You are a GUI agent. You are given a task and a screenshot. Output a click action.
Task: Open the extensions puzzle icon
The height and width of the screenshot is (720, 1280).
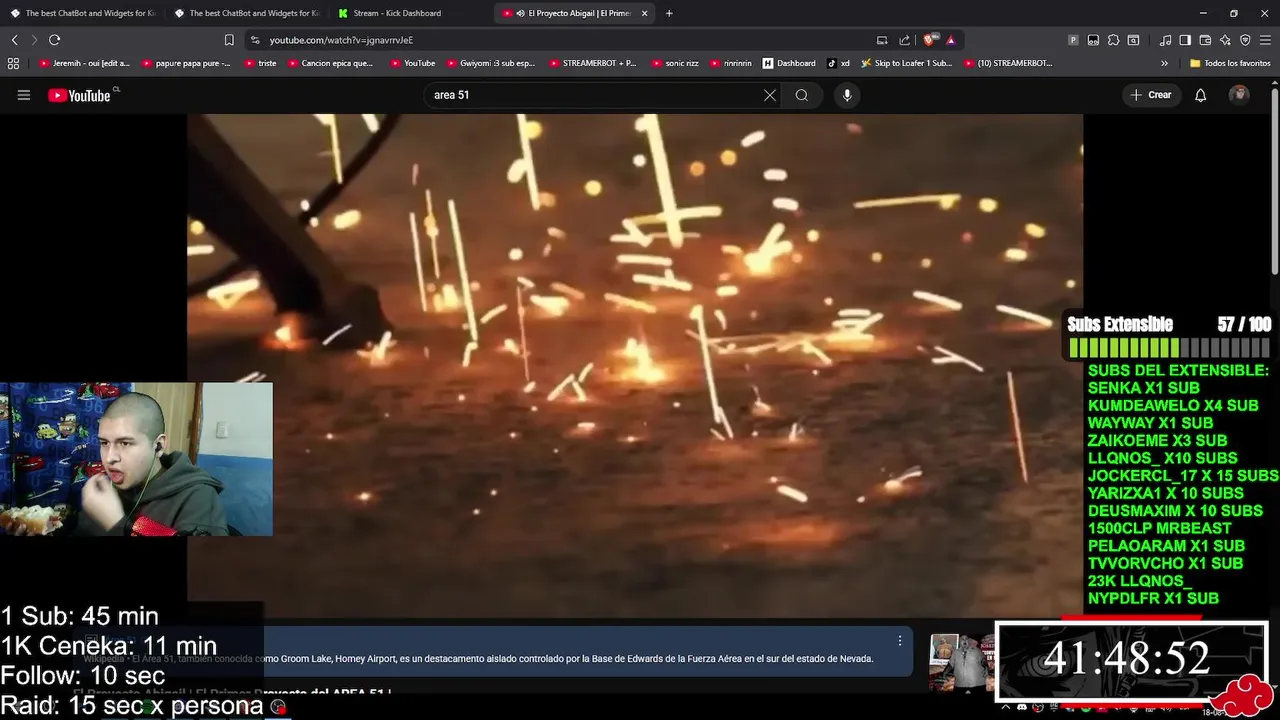[1113, 40]
